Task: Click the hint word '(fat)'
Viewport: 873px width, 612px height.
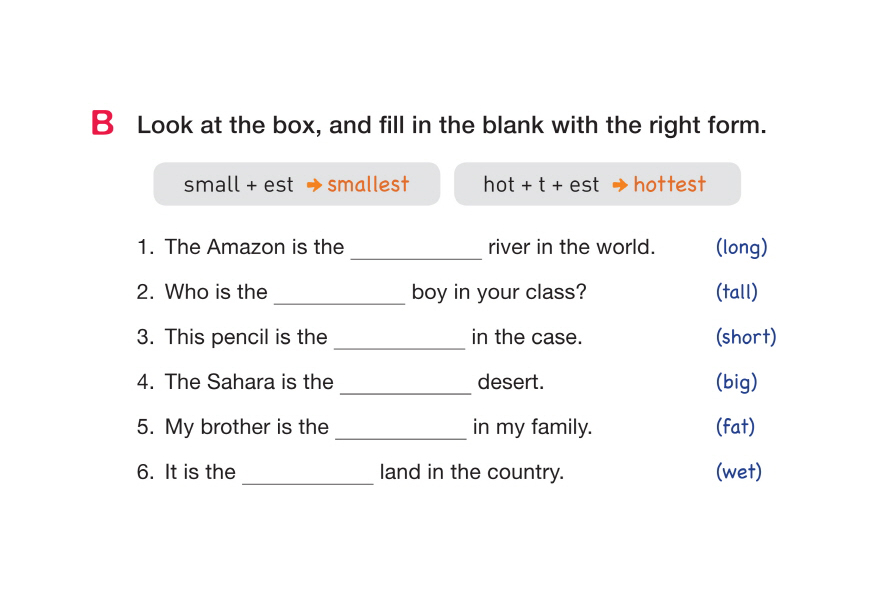Action: tap(735, 427)
